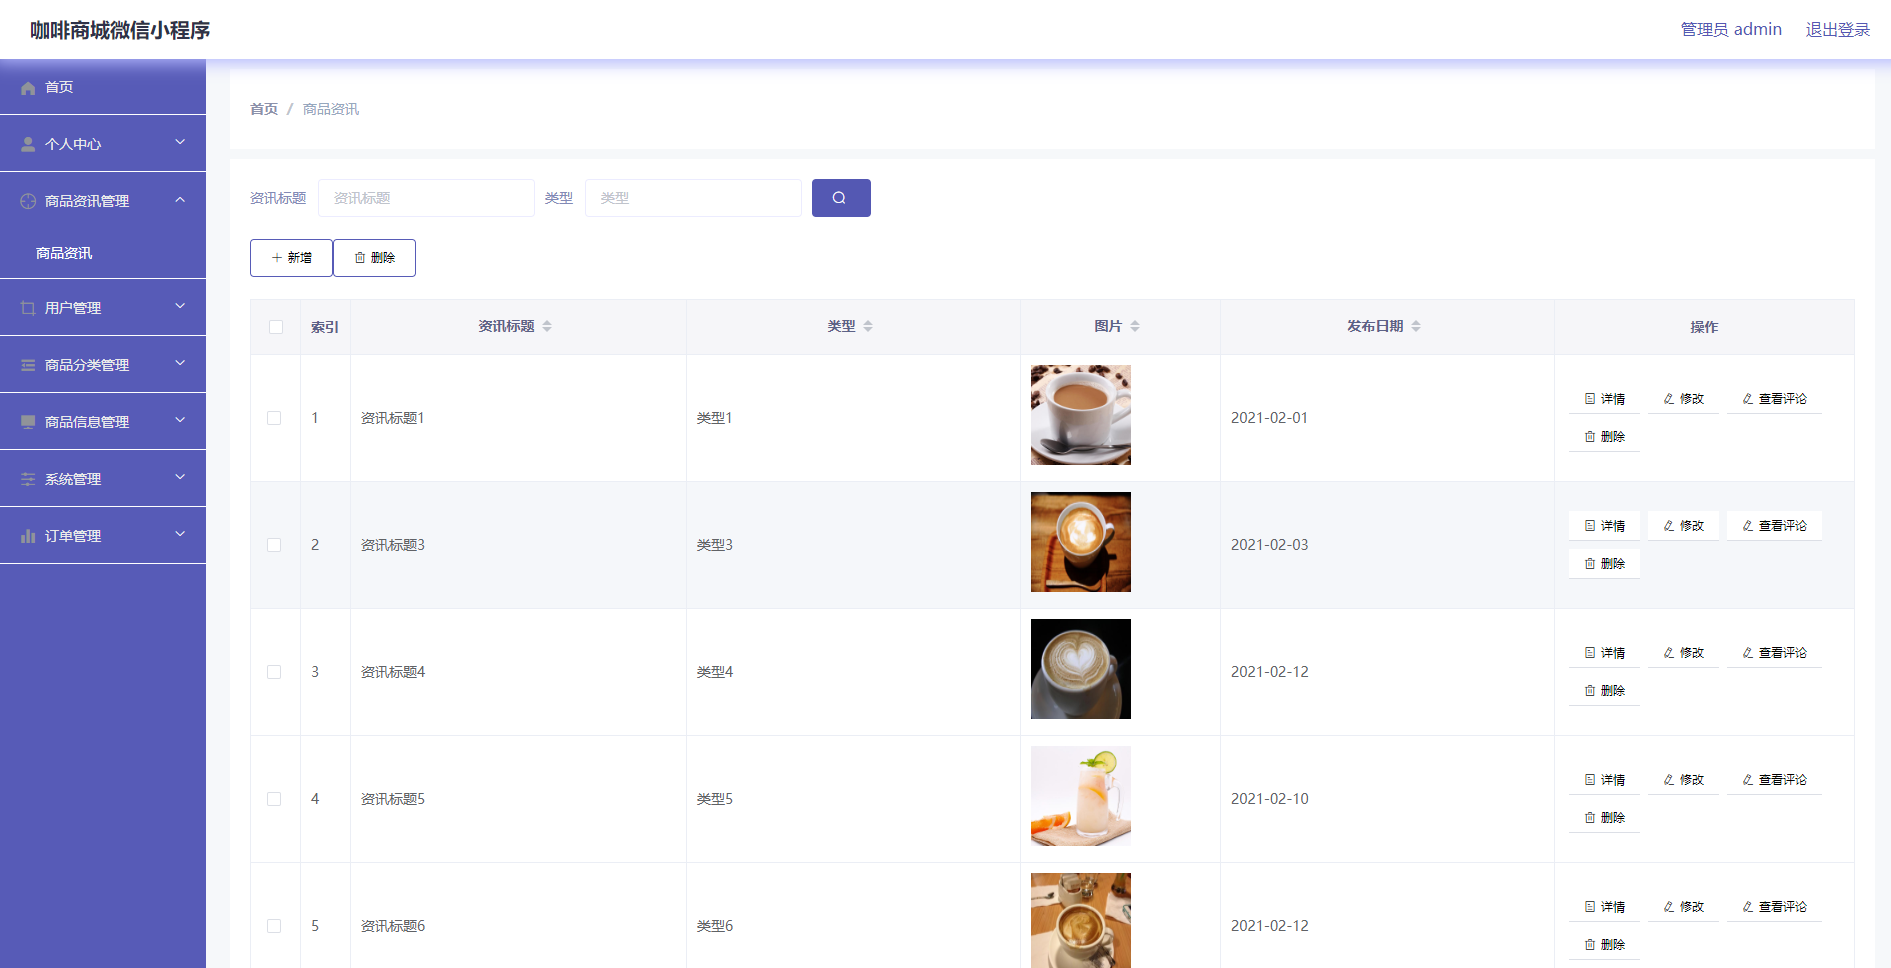The image size is (1891, 968).
Task: Open the coffee thumbnail in 资讯标题1 row
Action: [1081, 415]
